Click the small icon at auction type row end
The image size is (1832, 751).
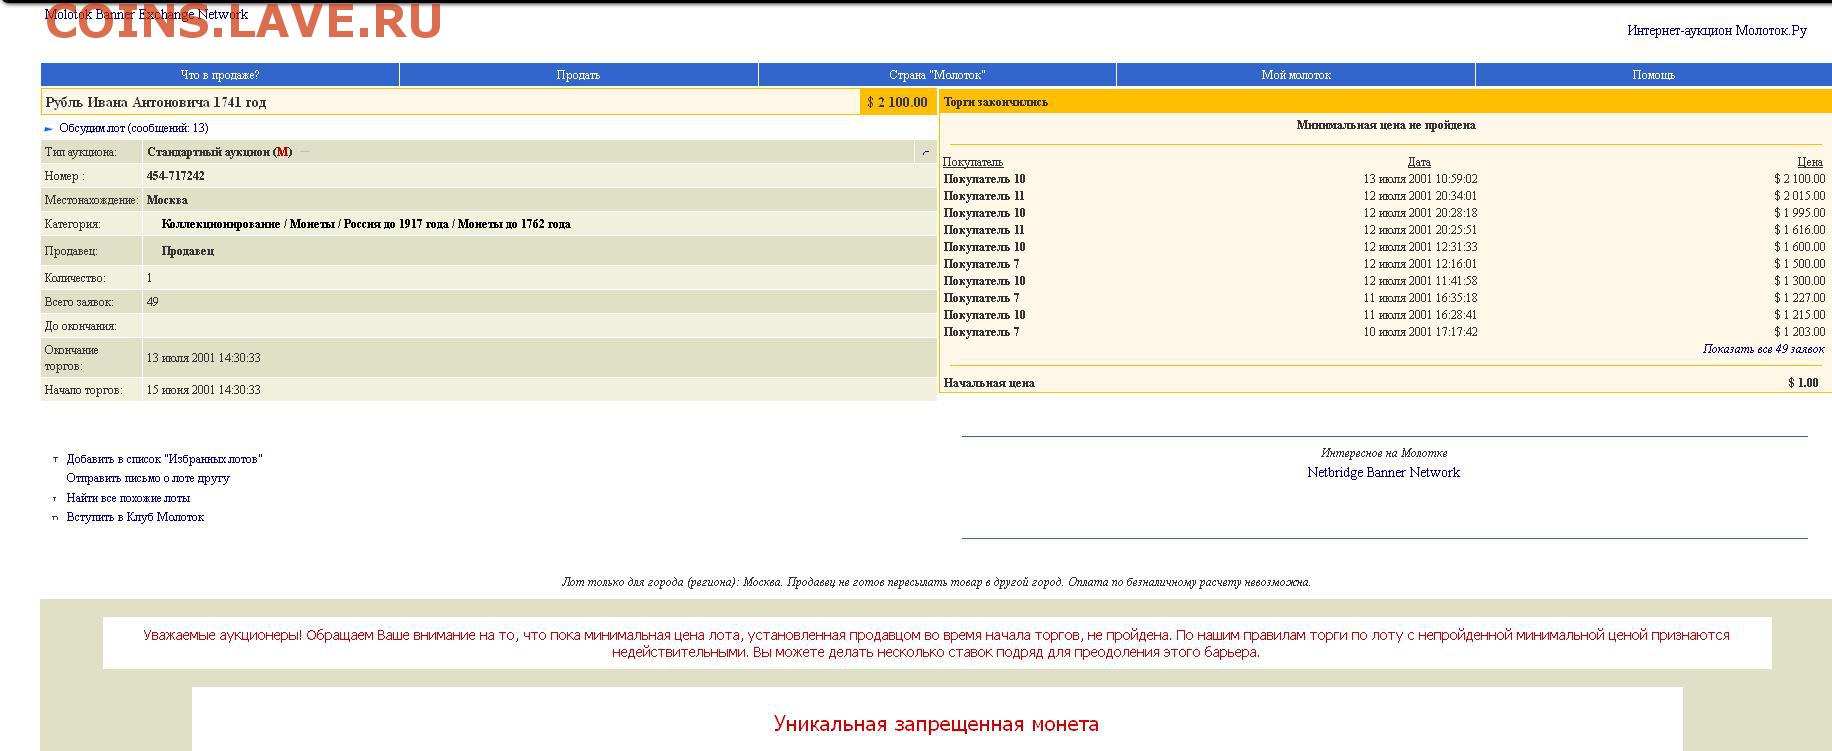point(925,153)
